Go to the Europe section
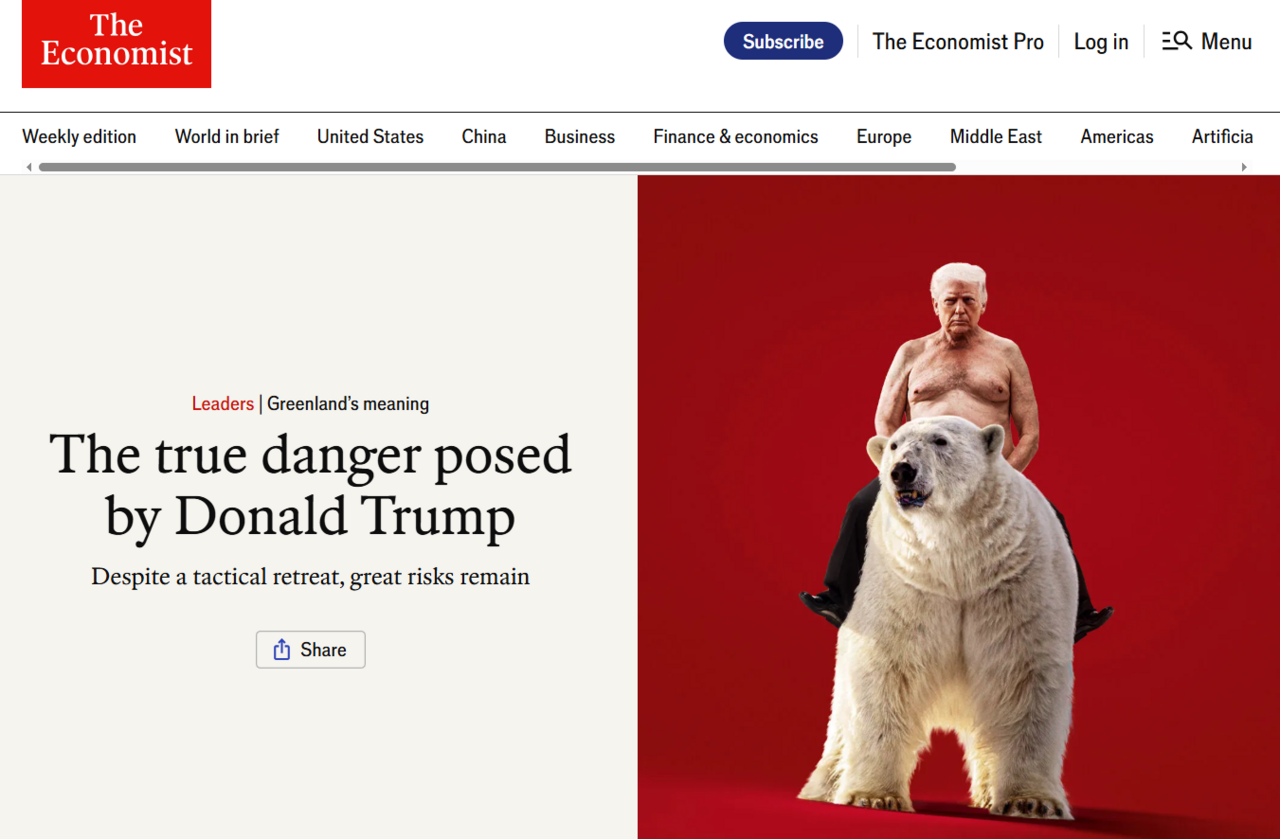The width and height of the screenshot is (1280, 839). point(884,137)
